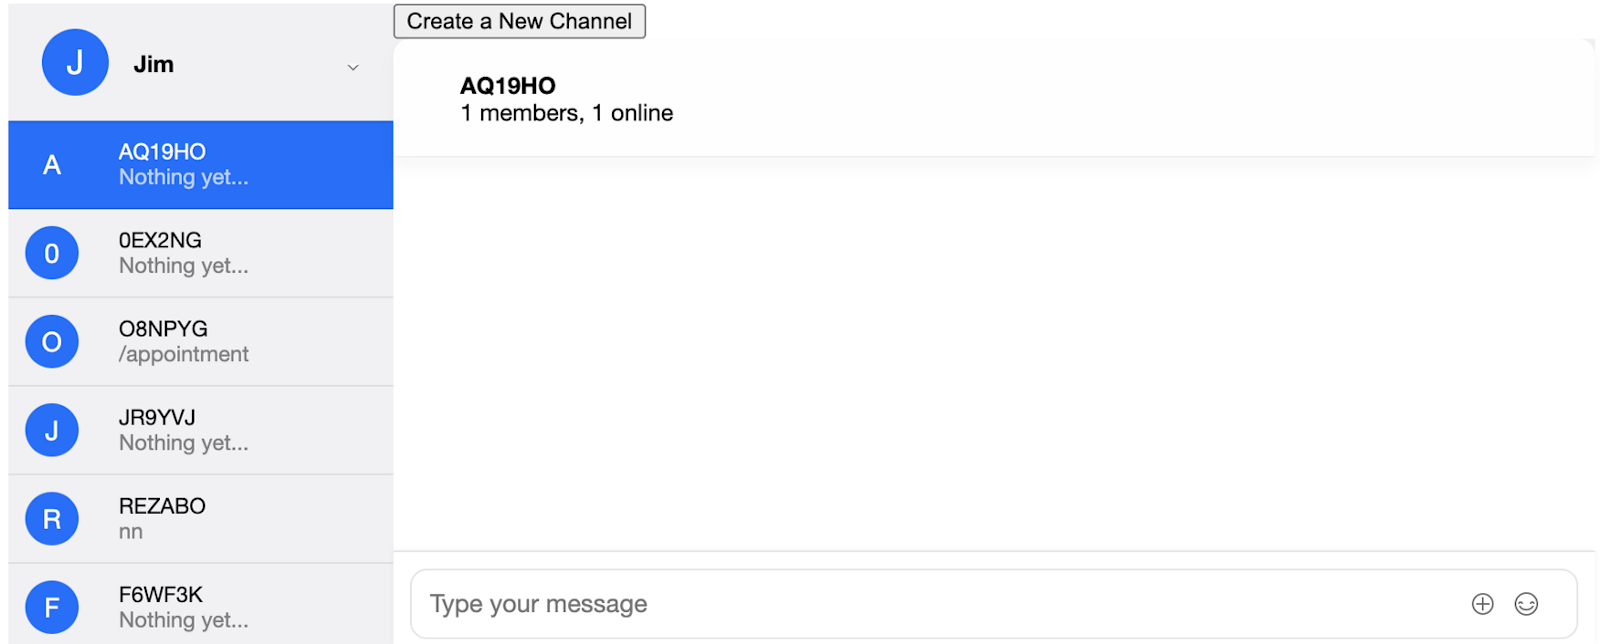Select the highlighted AQ19HO channel entry

coord(200,165)
